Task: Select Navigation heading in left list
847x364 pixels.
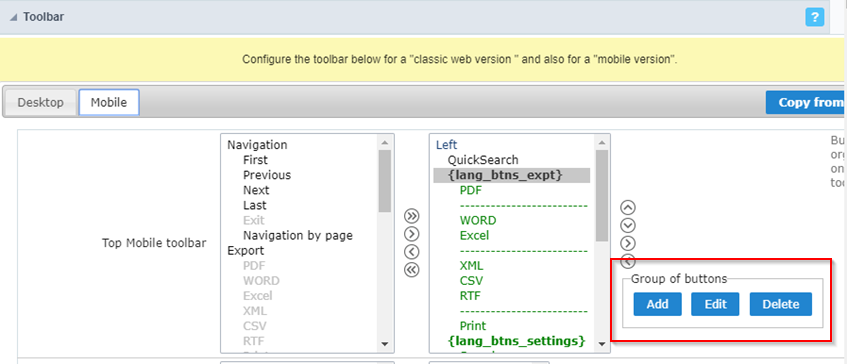Action: (x=257, y=145)
